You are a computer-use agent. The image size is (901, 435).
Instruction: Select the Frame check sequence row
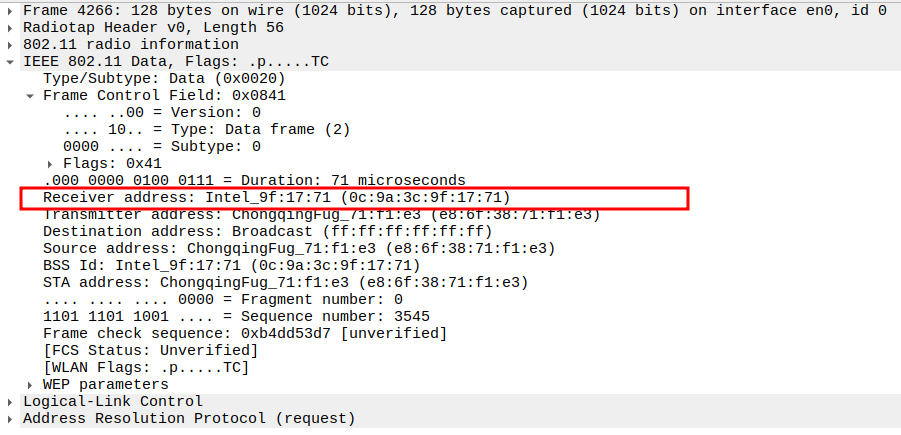click(244, 333)
